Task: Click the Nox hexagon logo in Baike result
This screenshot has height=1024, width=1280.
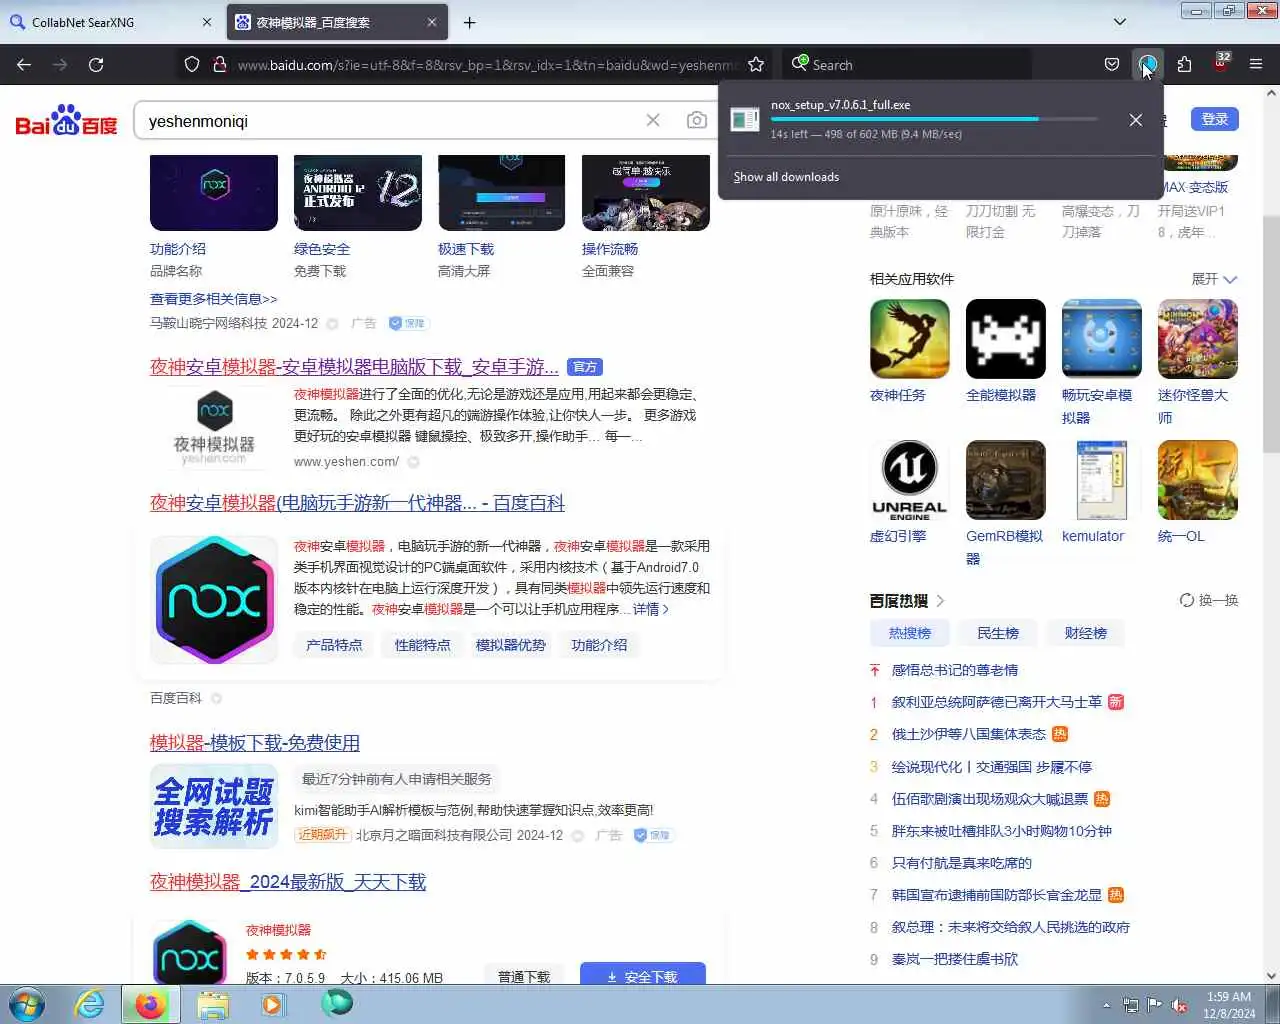Action: [x=214, y=600]
